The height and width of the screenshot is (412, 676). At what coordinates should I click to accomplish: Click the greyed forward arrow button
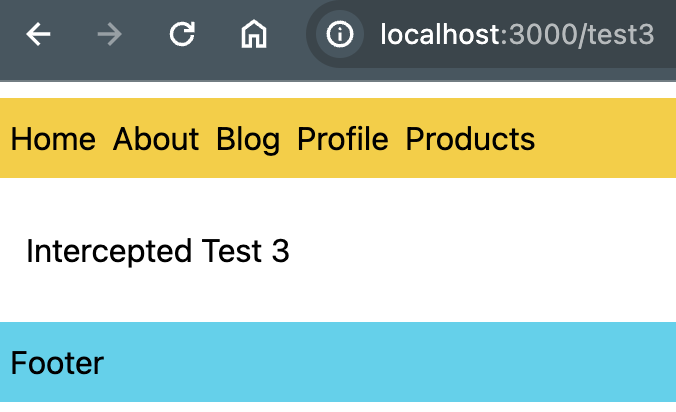pyautogui.click(x=110, y=34)
